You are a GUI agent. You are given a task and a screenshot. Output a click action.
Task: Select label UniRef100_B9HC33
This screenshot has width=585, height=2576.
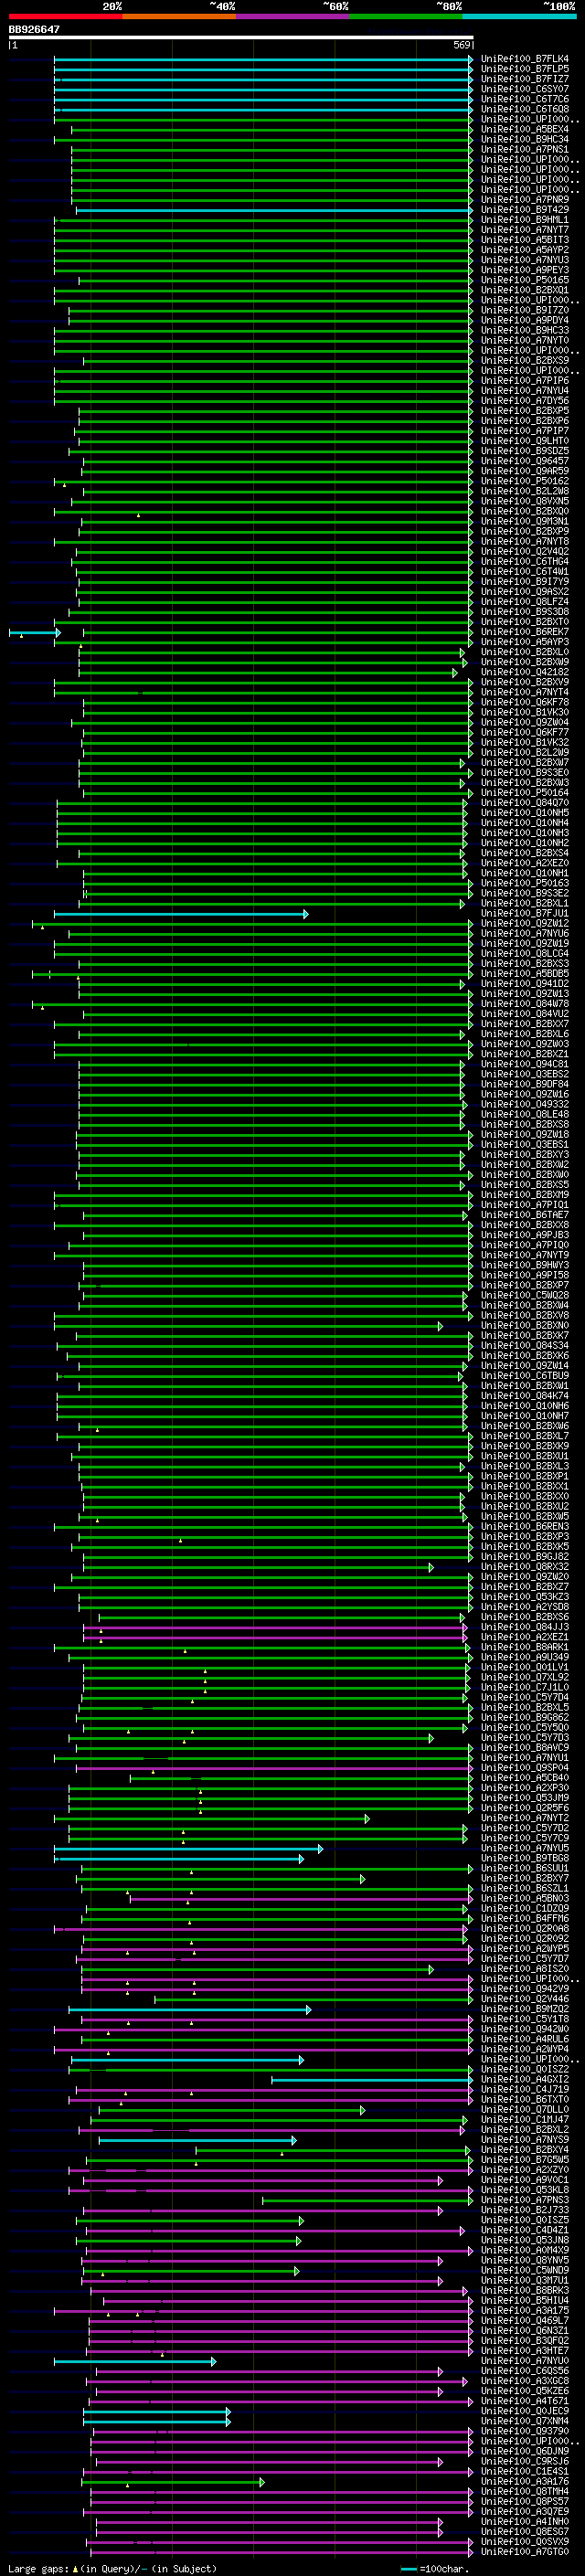525,331
